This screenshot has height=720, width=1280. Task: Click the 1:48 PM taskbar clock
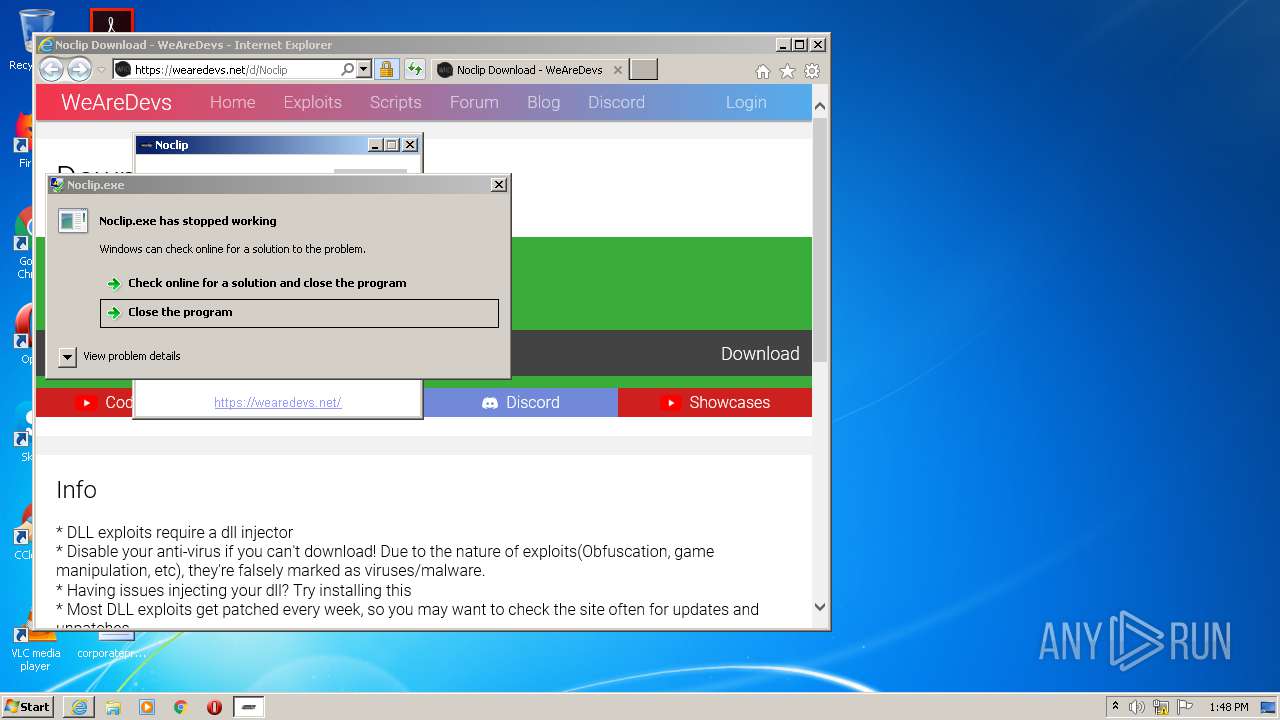click(1228, 707)
